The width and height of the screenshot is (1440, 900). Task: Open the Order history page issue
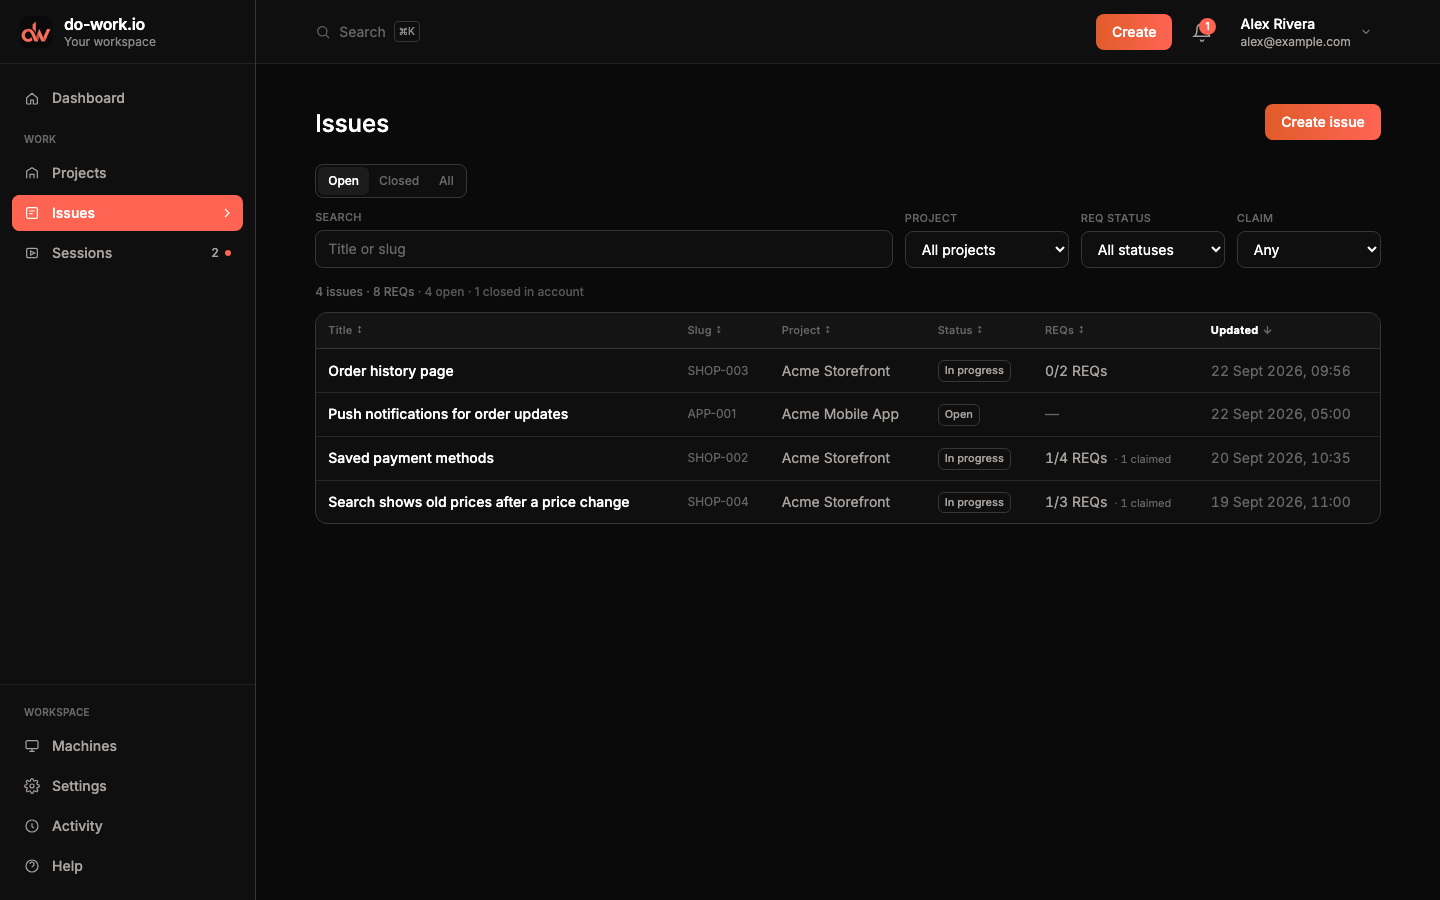point(391,371)
